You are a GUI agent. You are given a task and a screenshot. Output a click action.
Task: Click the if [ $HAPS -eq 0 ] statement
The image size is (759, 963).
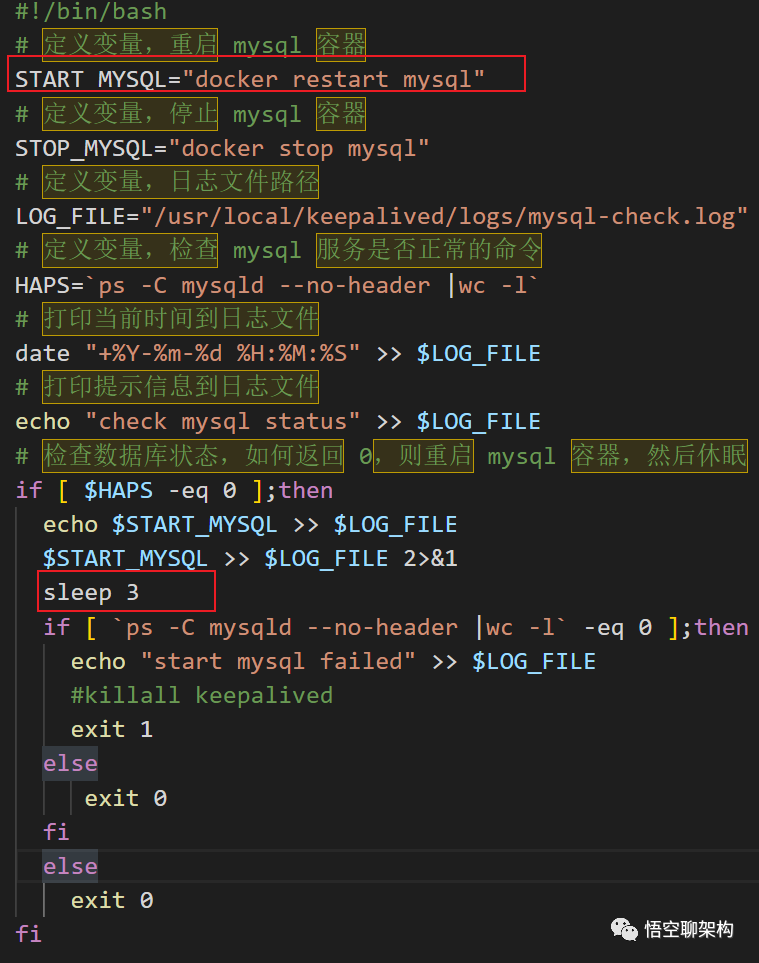[174, 491]
